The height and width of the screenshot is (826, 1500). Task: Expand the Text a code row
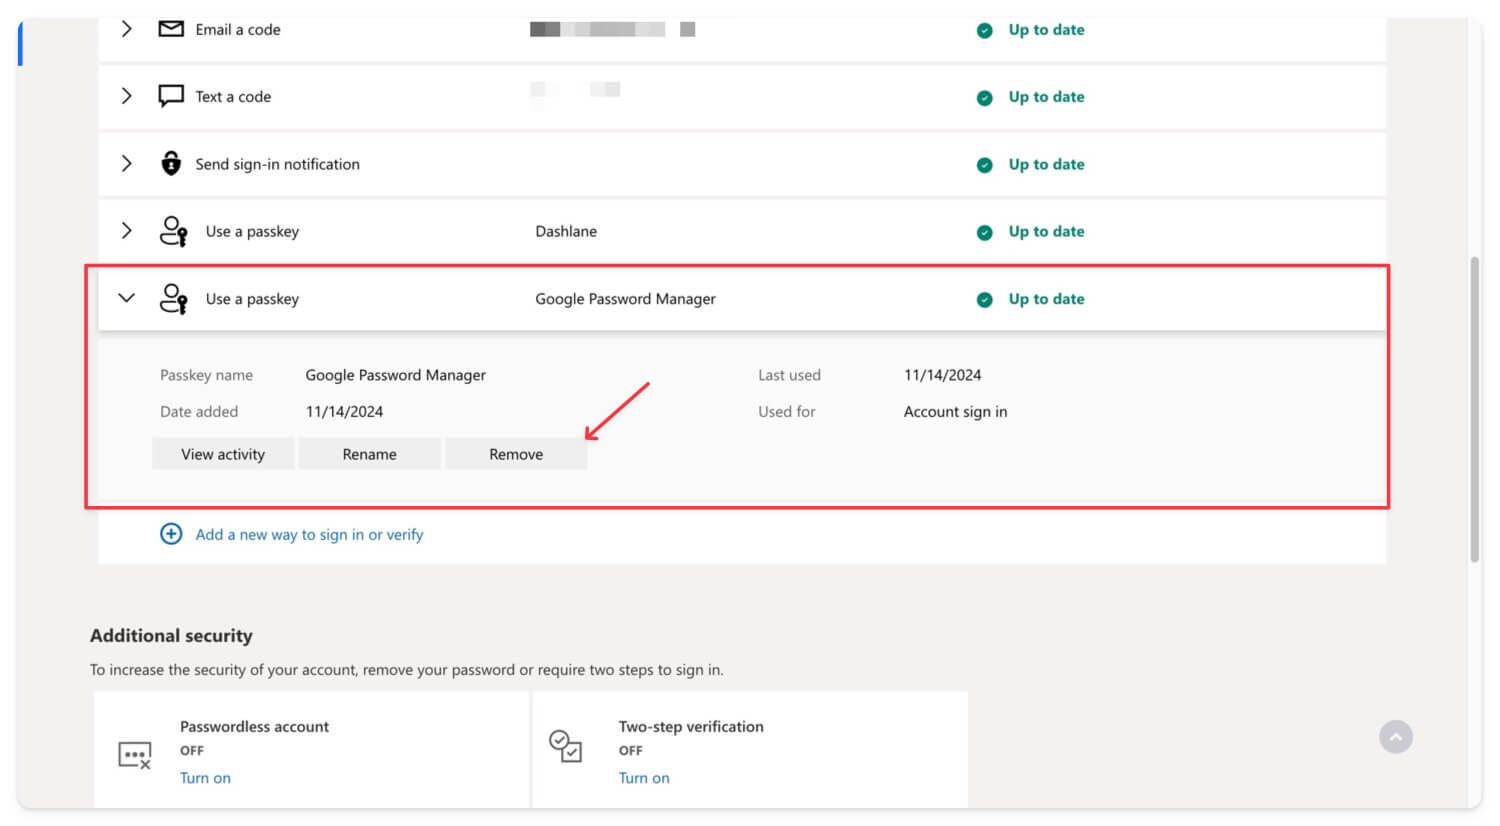pos(126,96)
